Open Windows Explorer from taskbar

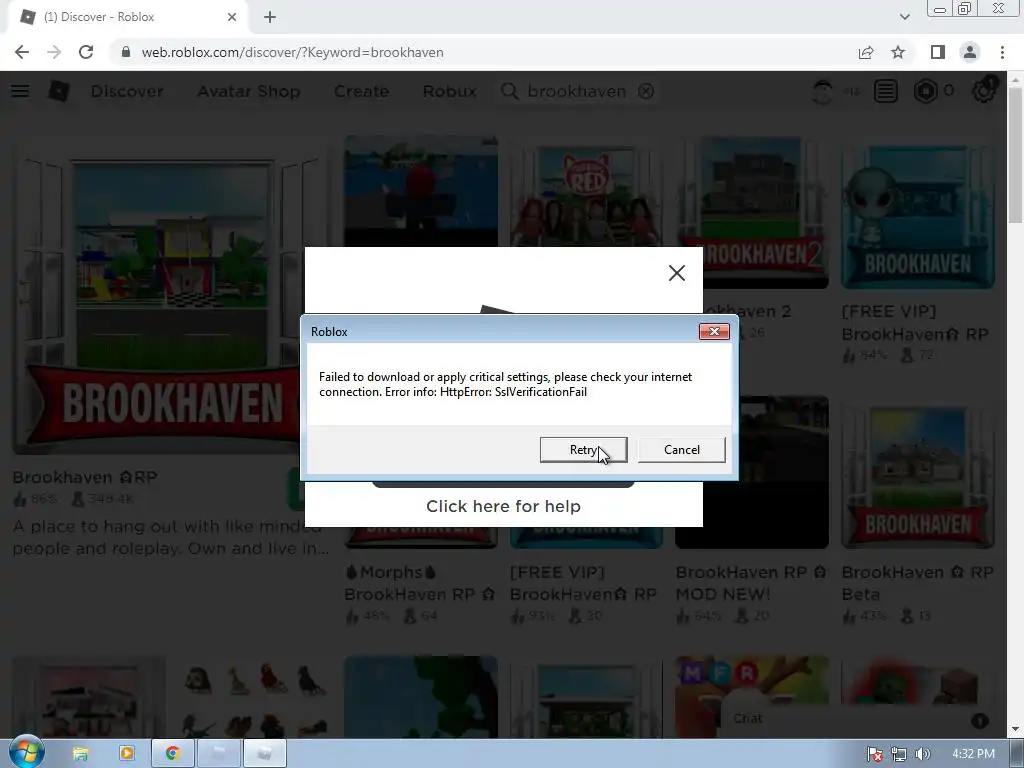[x=80, y=754]
